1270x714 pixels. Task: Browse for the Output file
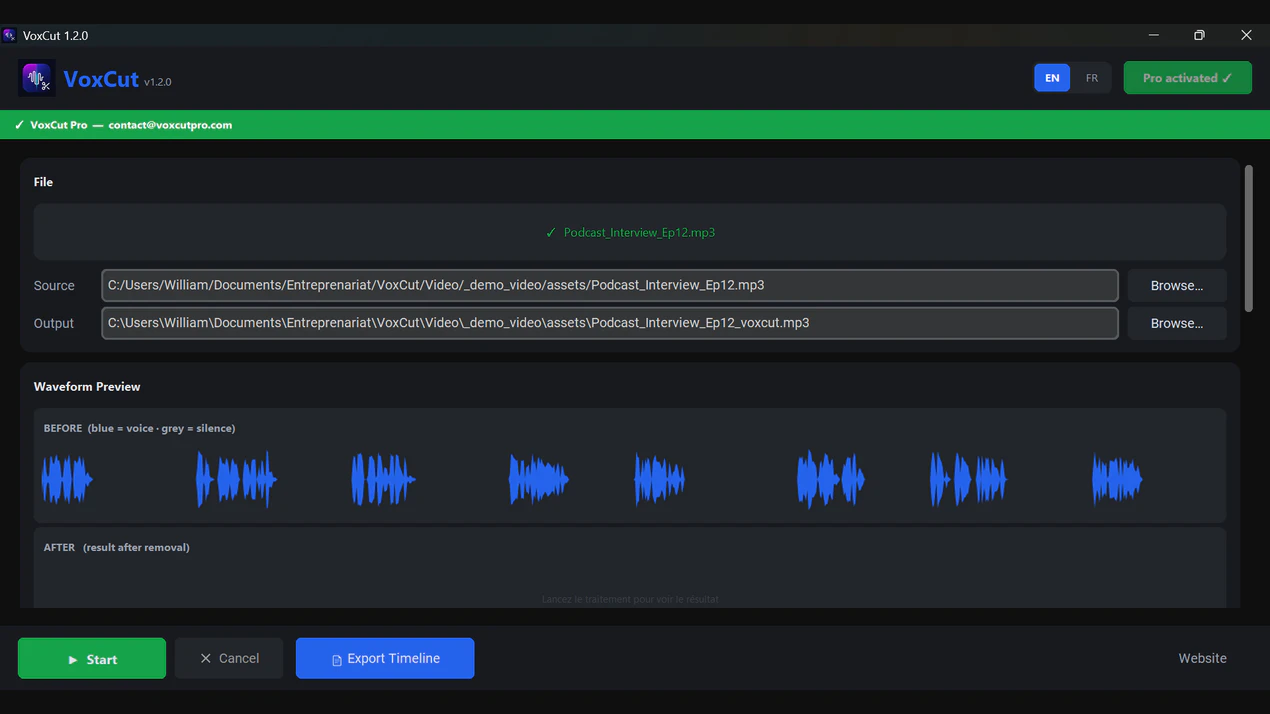[1177, 323]
